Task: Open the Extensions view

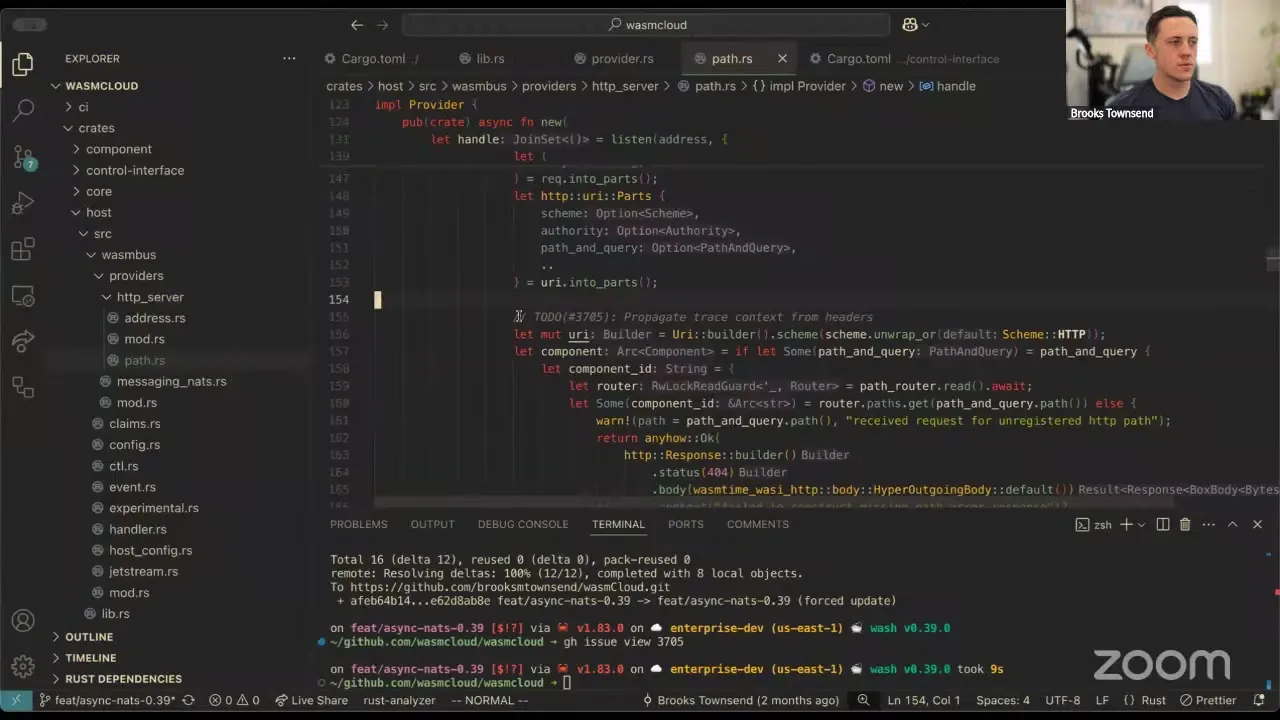Action: (x=22, y=250)
